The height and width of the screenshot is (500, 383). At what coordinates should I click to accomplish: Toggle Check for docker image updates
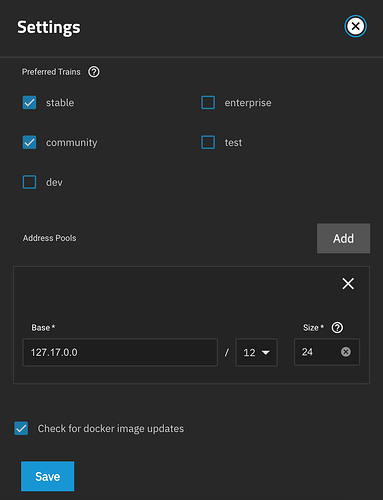coord(21,428)
